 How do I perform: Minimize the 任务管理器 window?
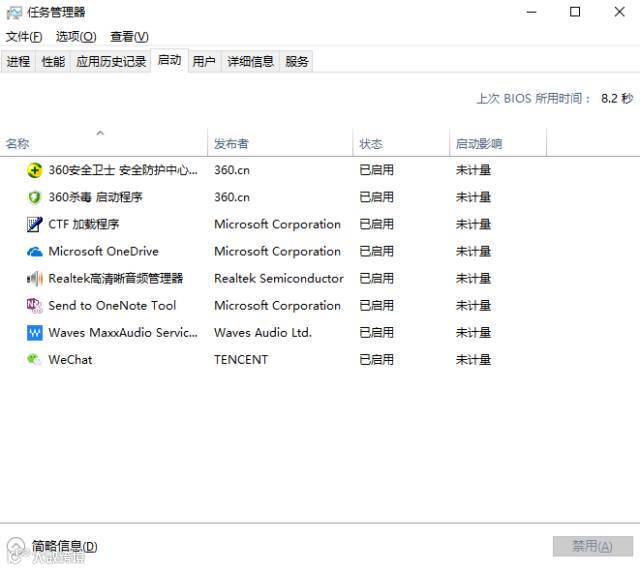531,12
